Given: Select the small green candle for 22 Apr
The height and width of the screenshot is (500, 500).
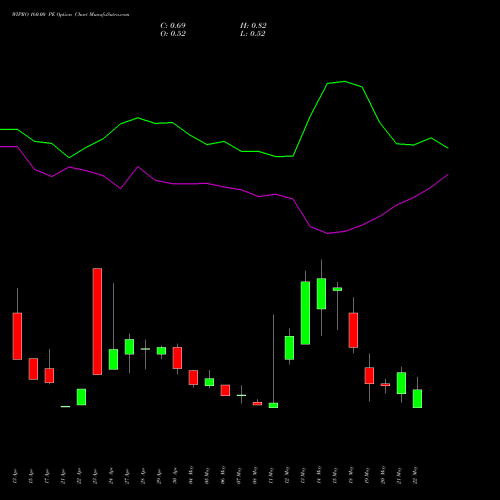Looking at the screenshot, I should [x=81, y=397].
